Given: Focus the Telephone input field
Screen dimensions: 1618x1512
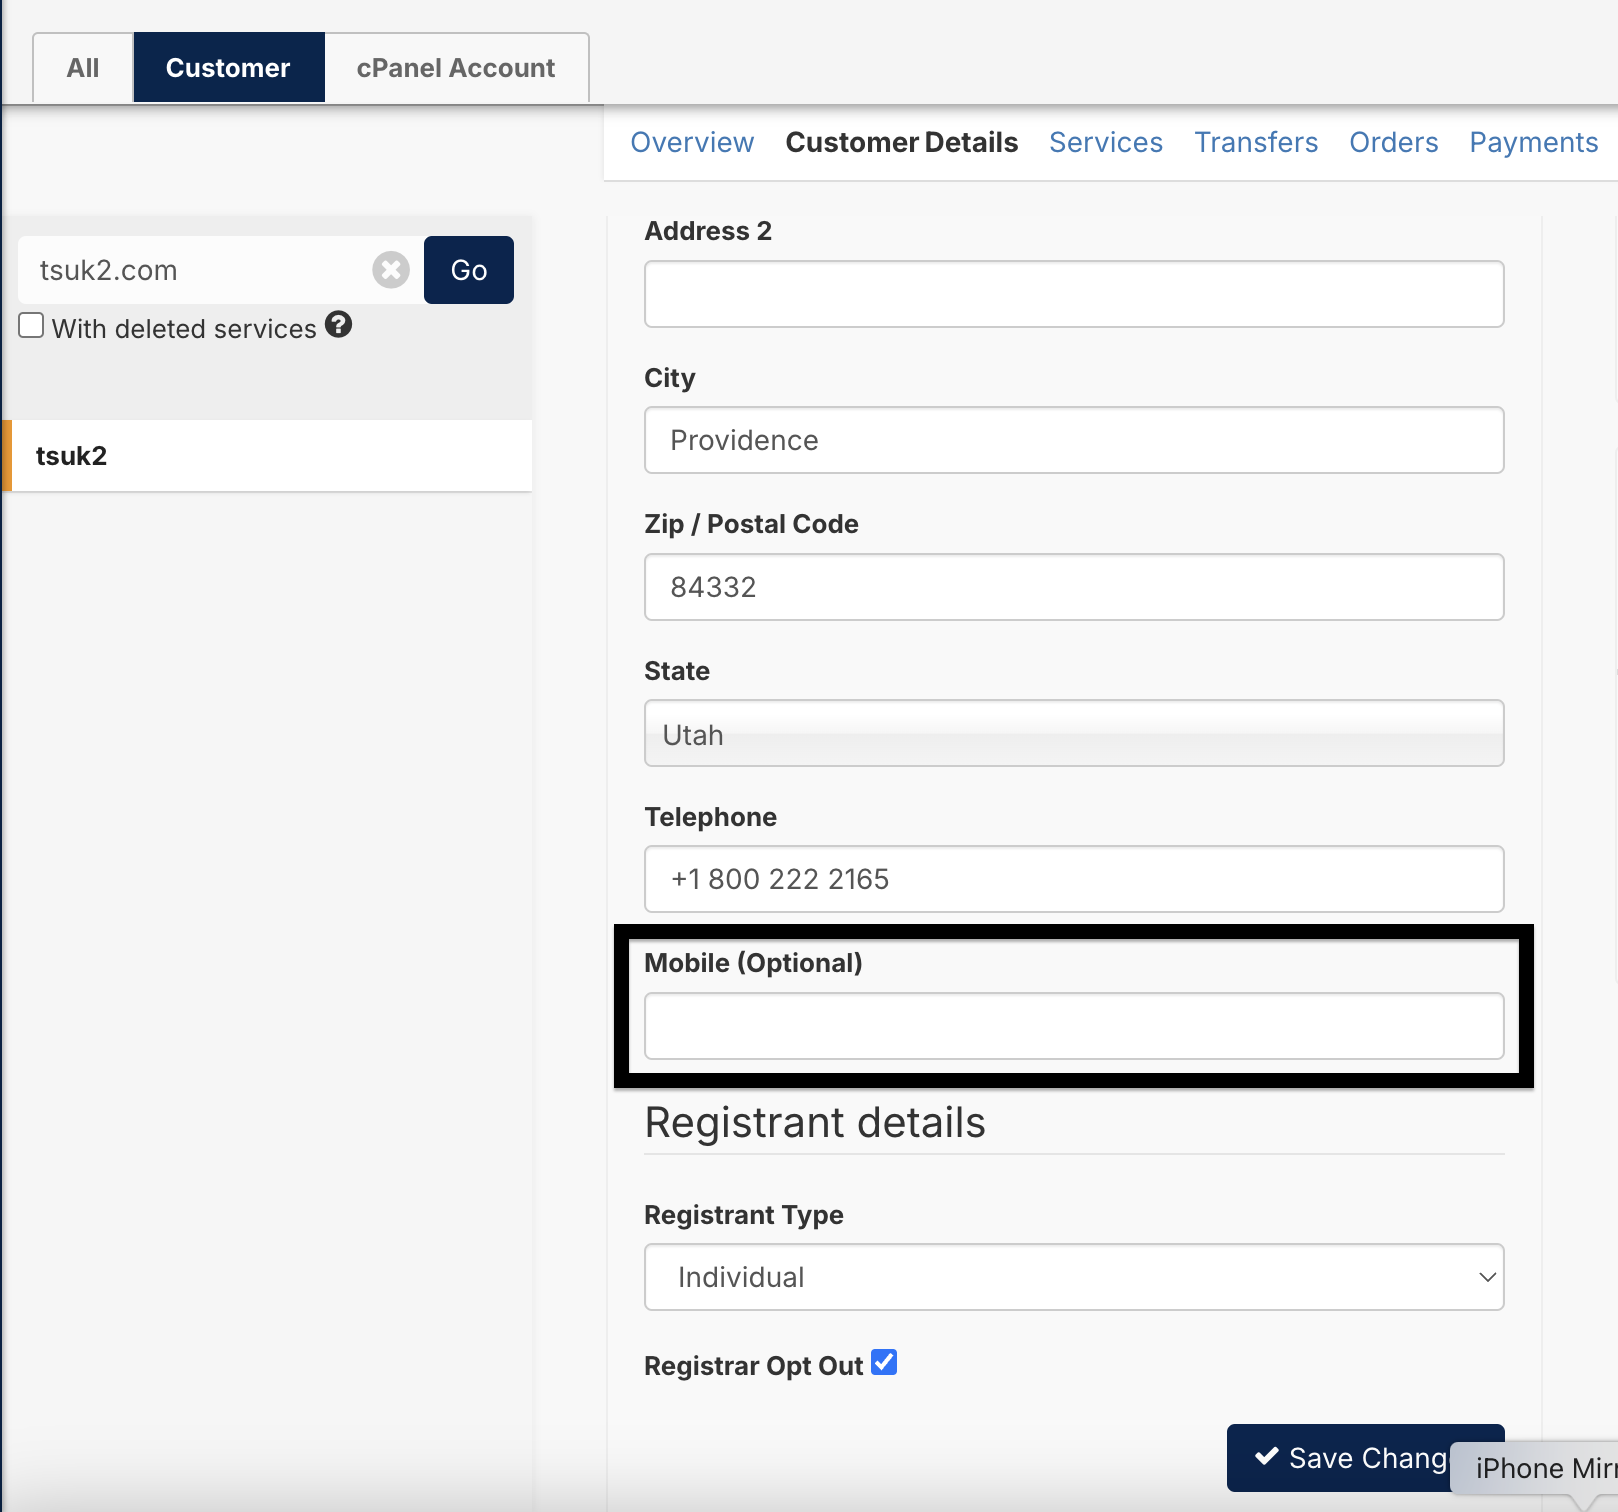Looking at the screenshot, I should 1073,879.
